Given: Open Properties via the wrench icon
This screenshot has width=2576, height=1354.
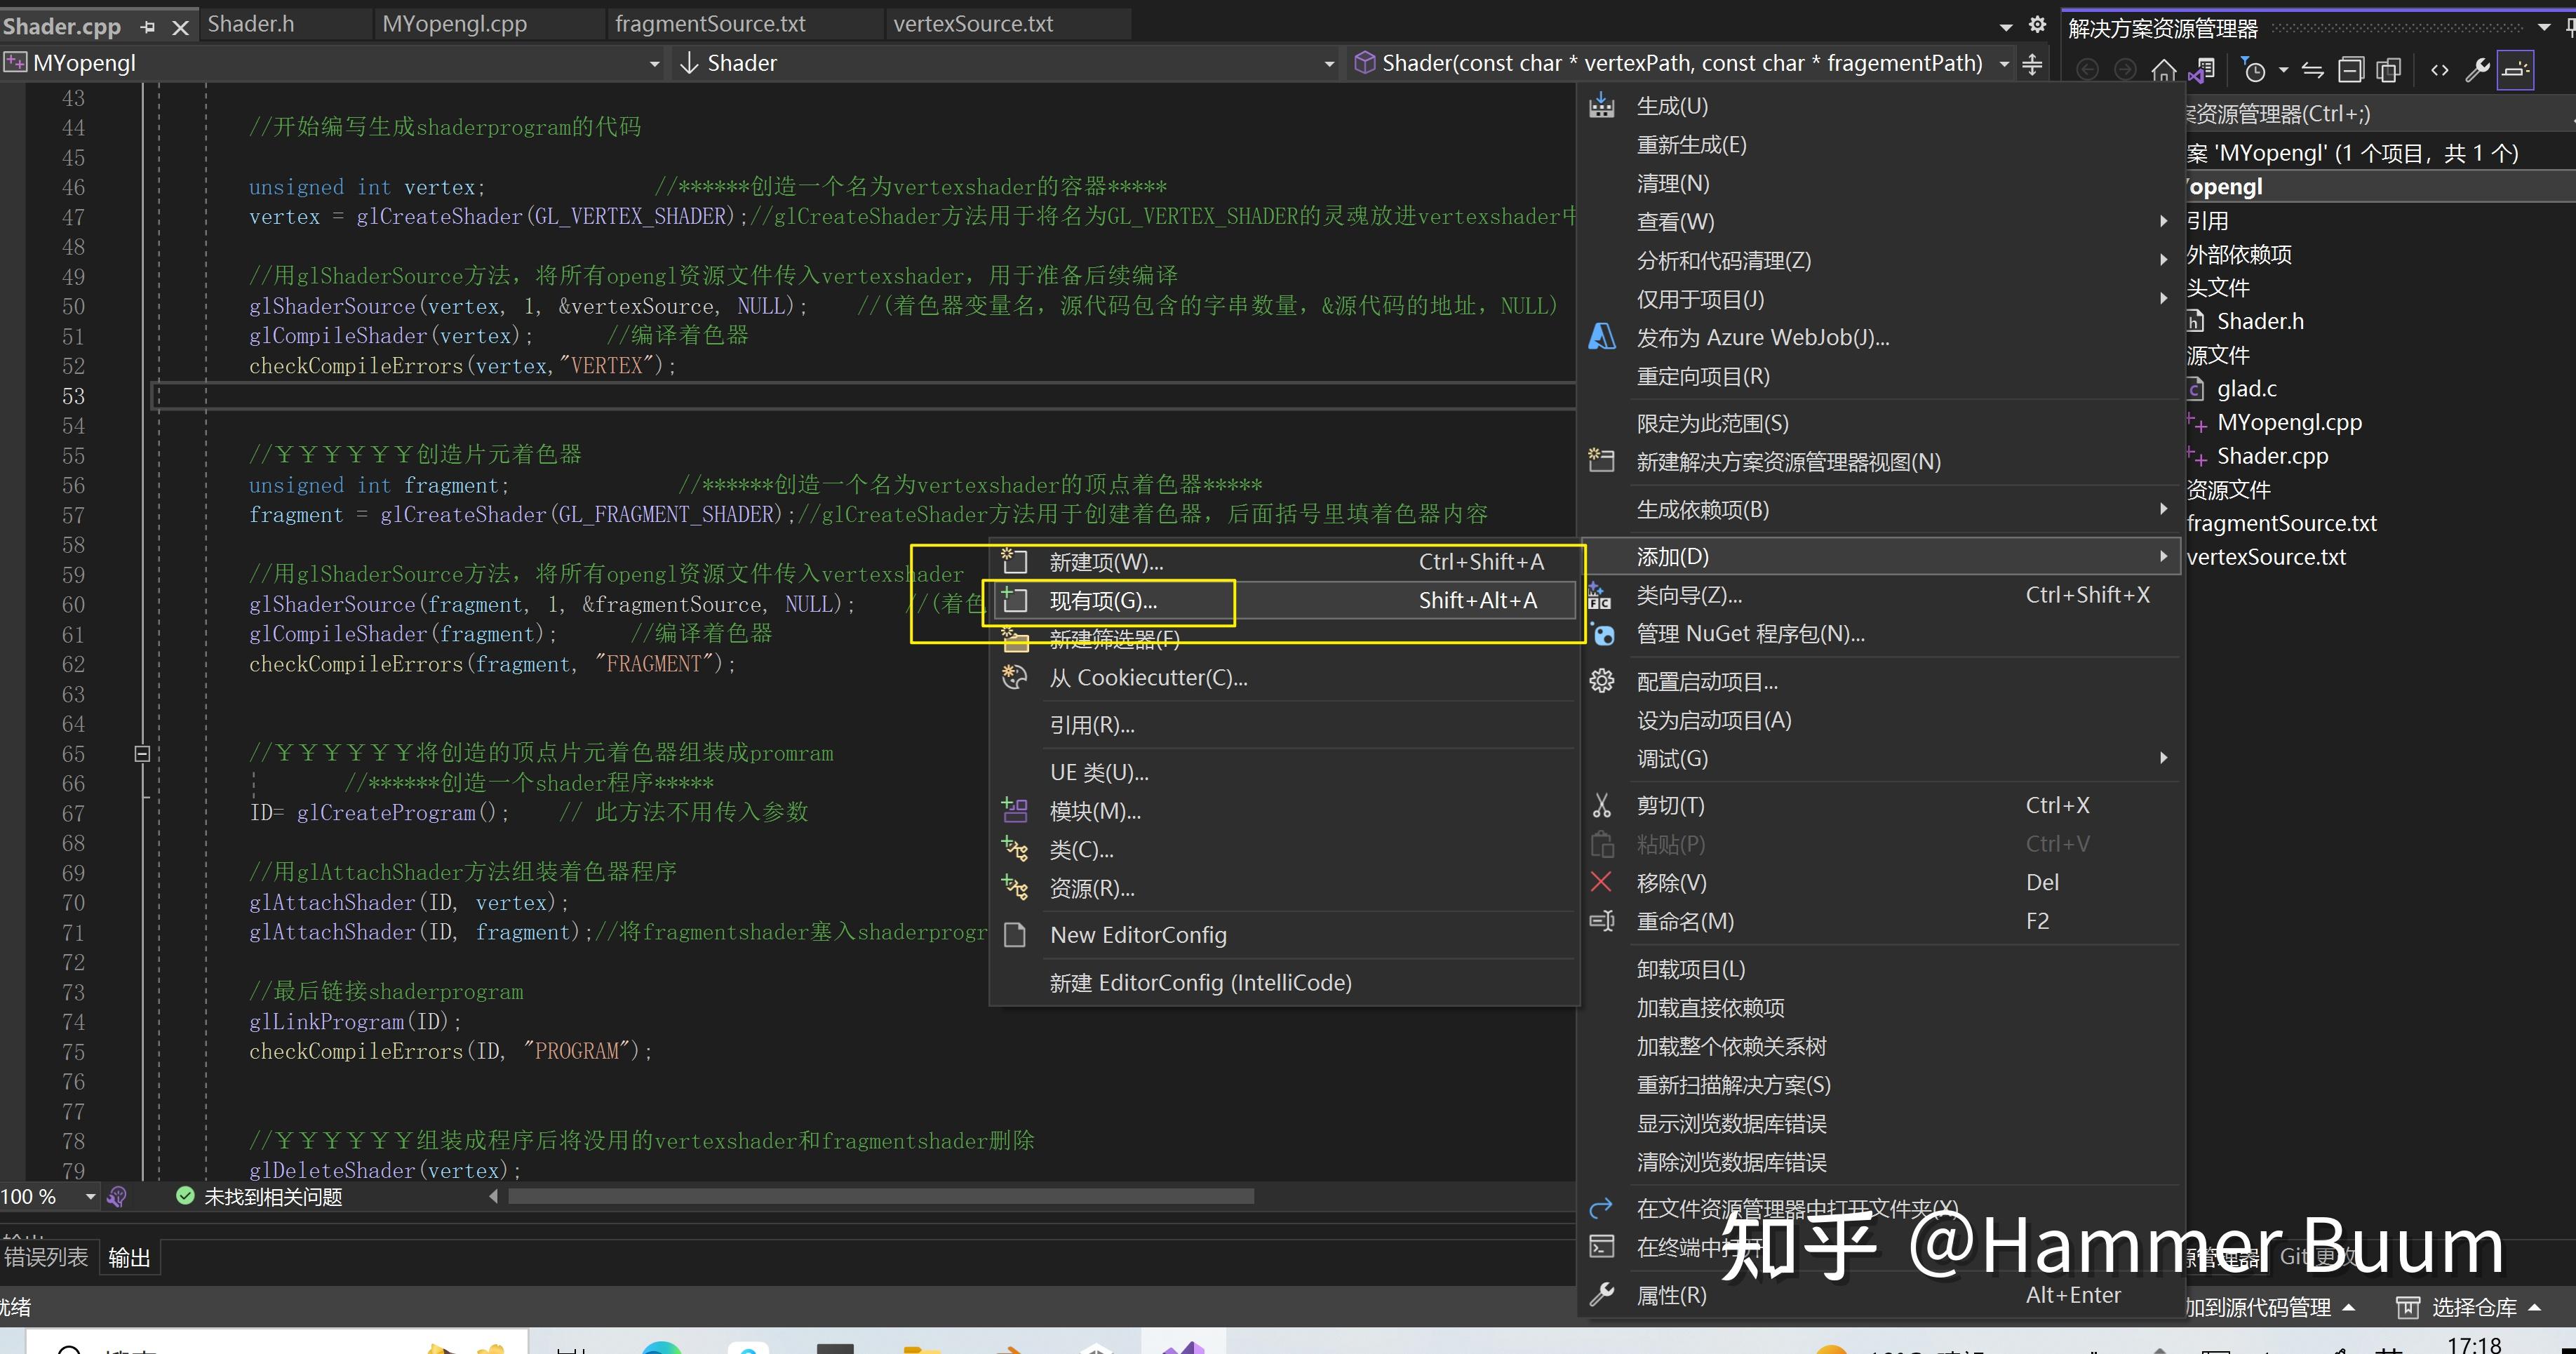Looking at the screenshot, I should [2478, 70].
